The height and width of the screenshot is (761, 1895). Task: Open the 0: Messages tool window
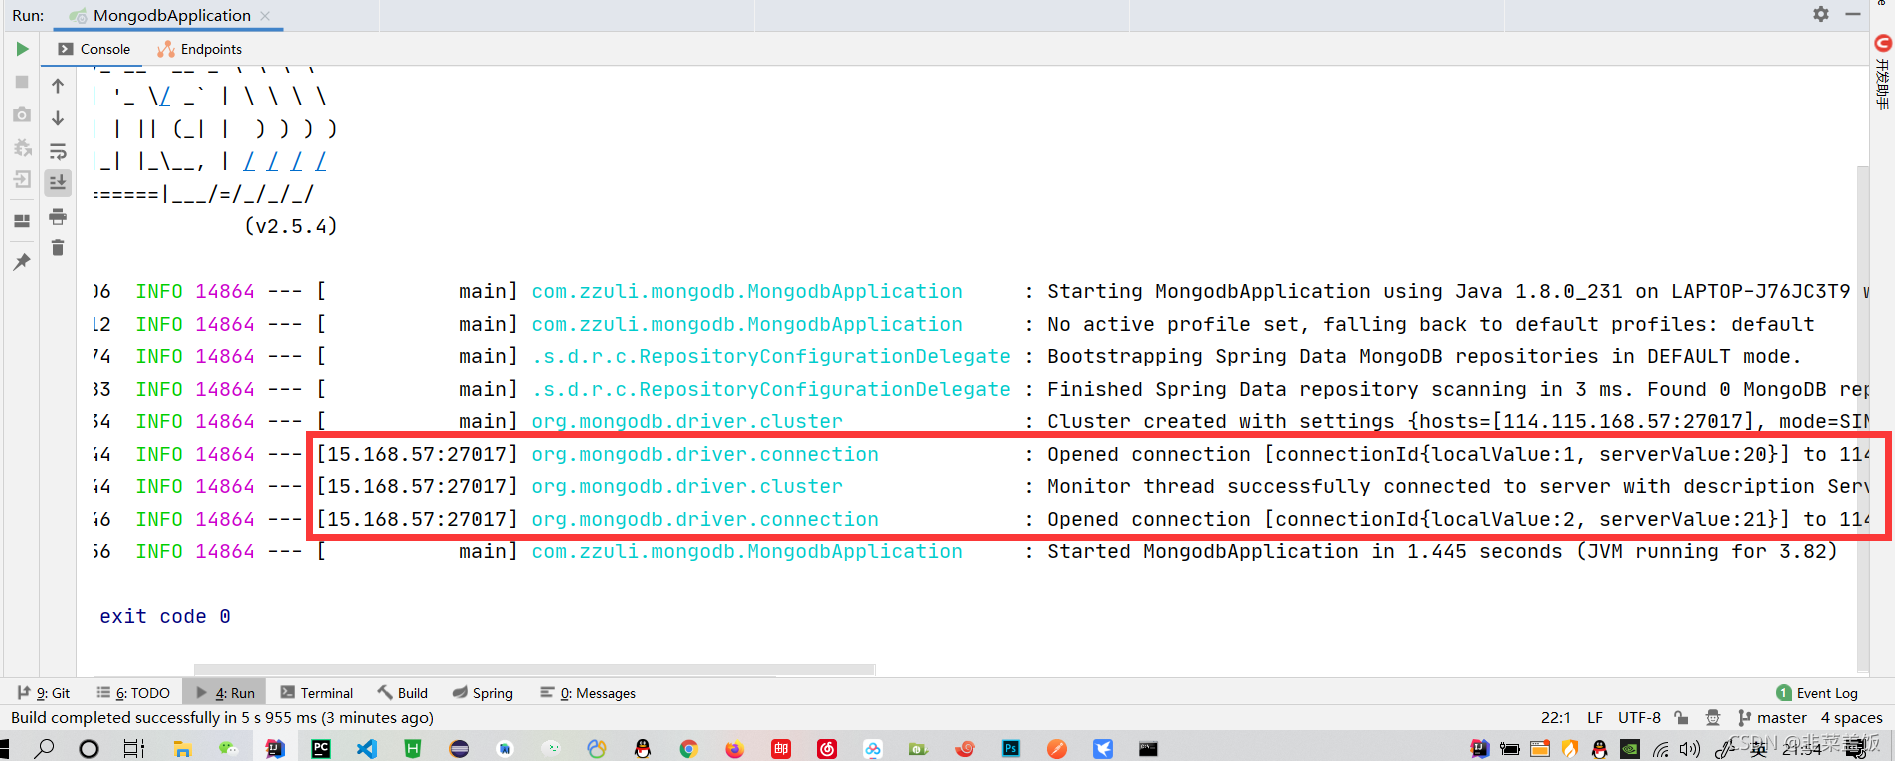pyautogui.click(x=588, y=693)
